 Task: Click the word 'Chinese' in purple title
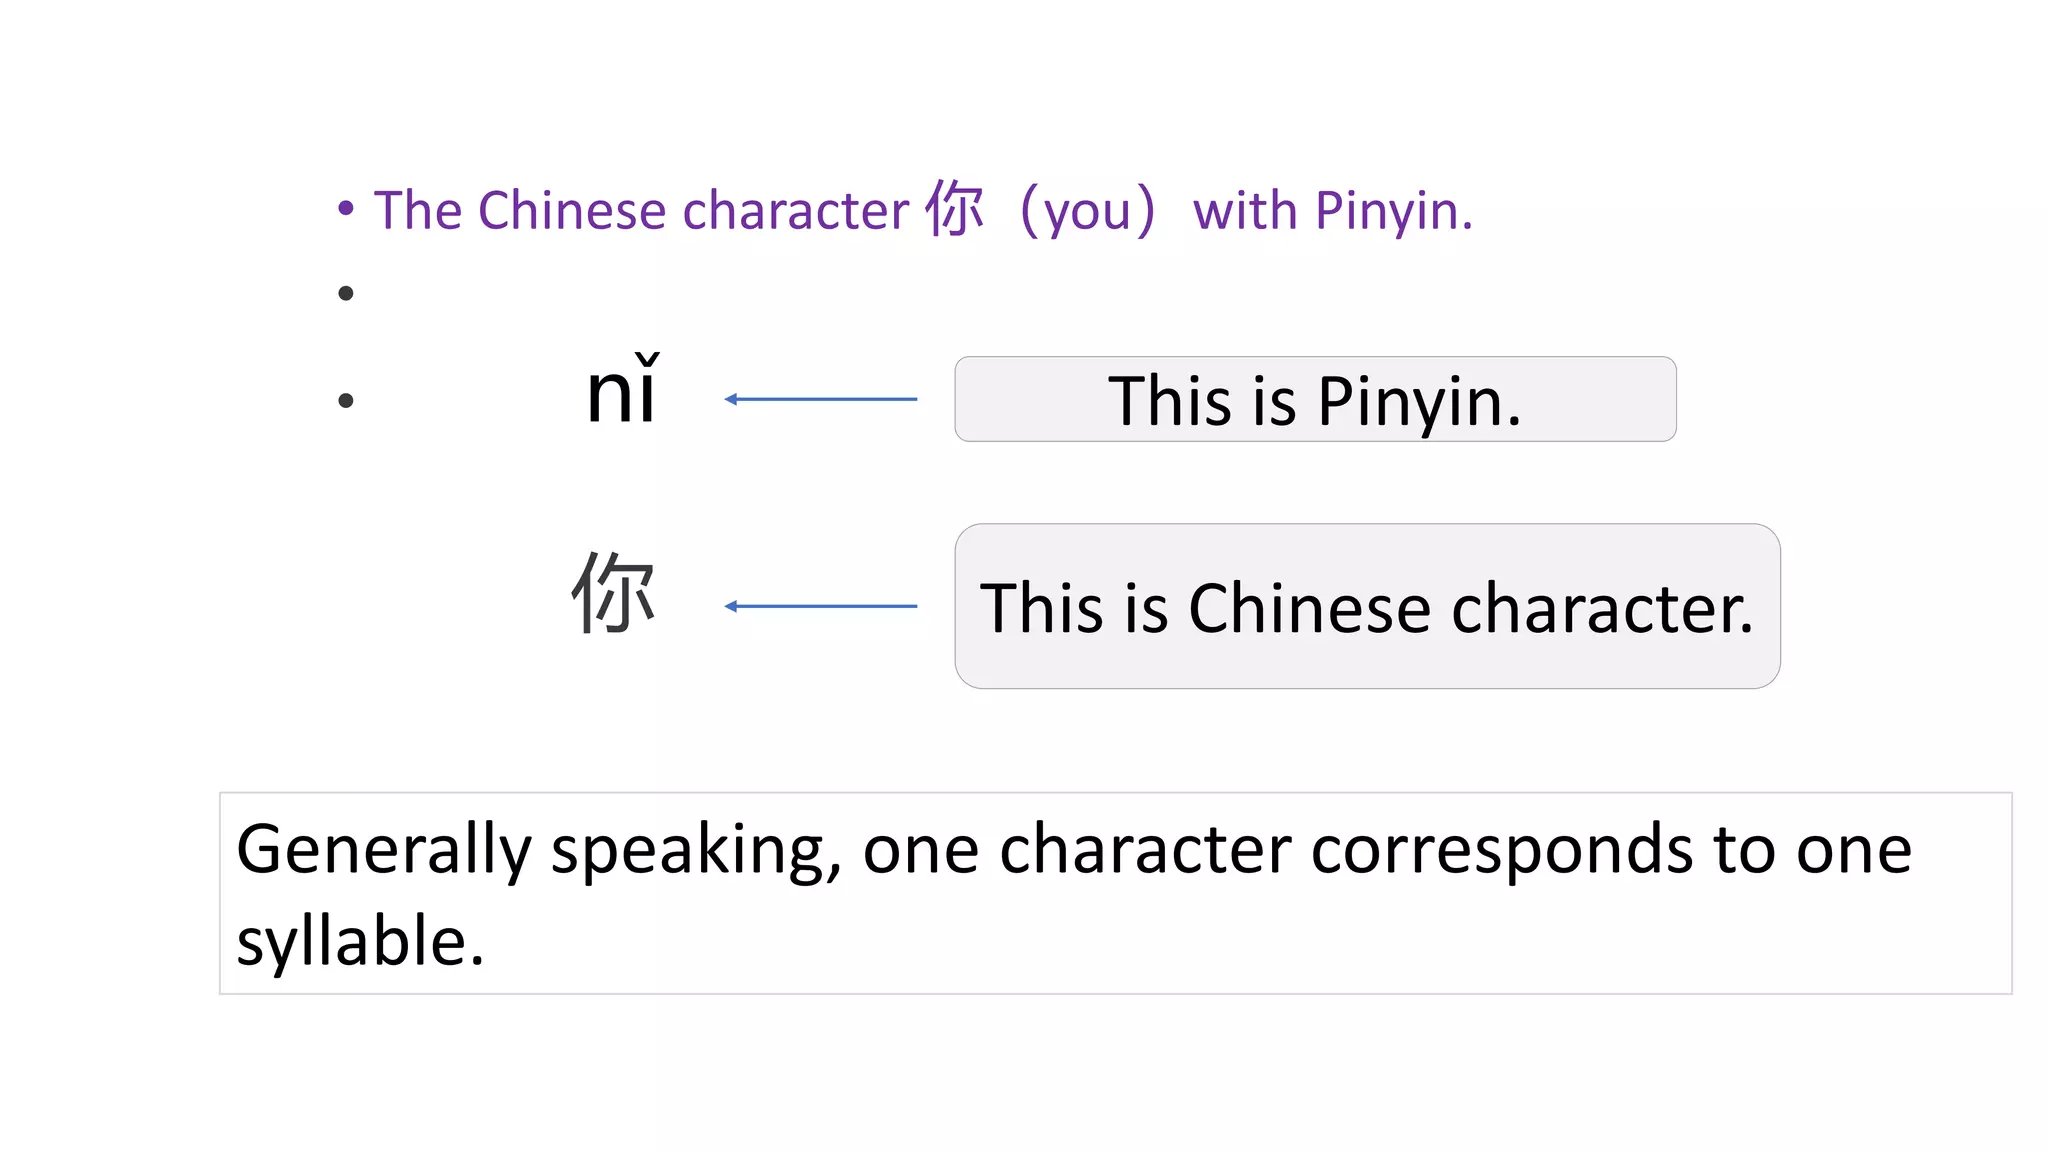(x=572, y=211)
